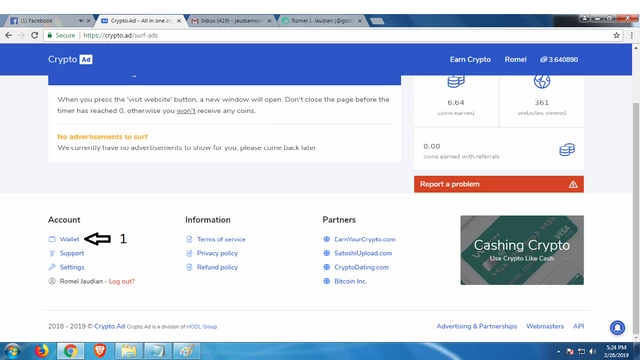Open Paint from the taskbar
The height and width of the screenshot is (360, 640).
point(187,351)
